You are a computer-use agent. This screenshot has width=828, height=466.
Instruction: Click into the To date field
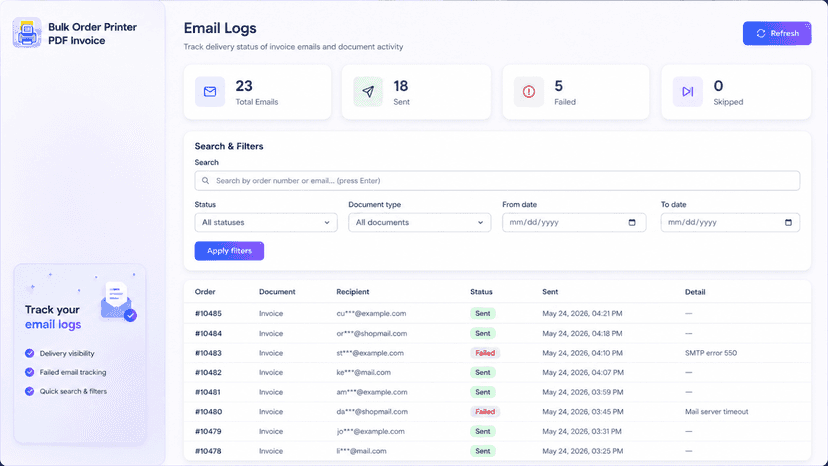[730, 222]
